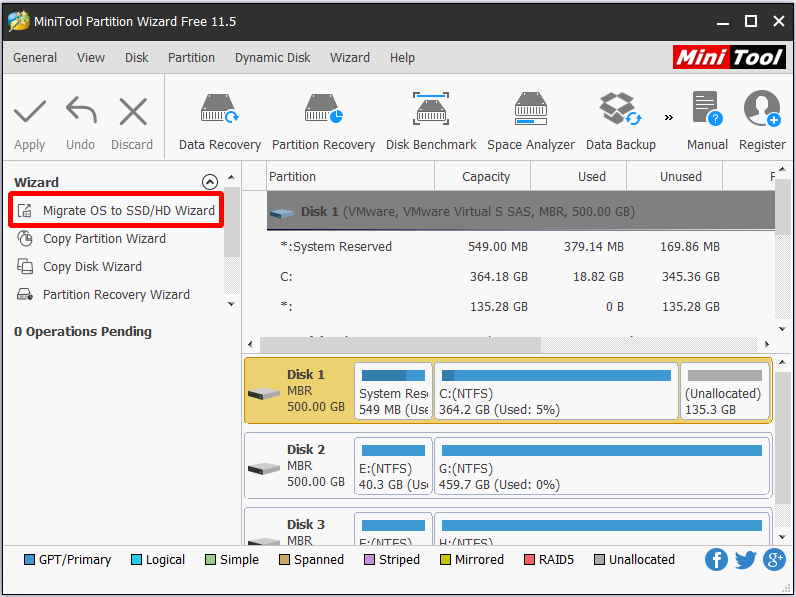The image size is (796, 597).
Task: Open the Dynamic Disk menu
Action: click(273, 57)
